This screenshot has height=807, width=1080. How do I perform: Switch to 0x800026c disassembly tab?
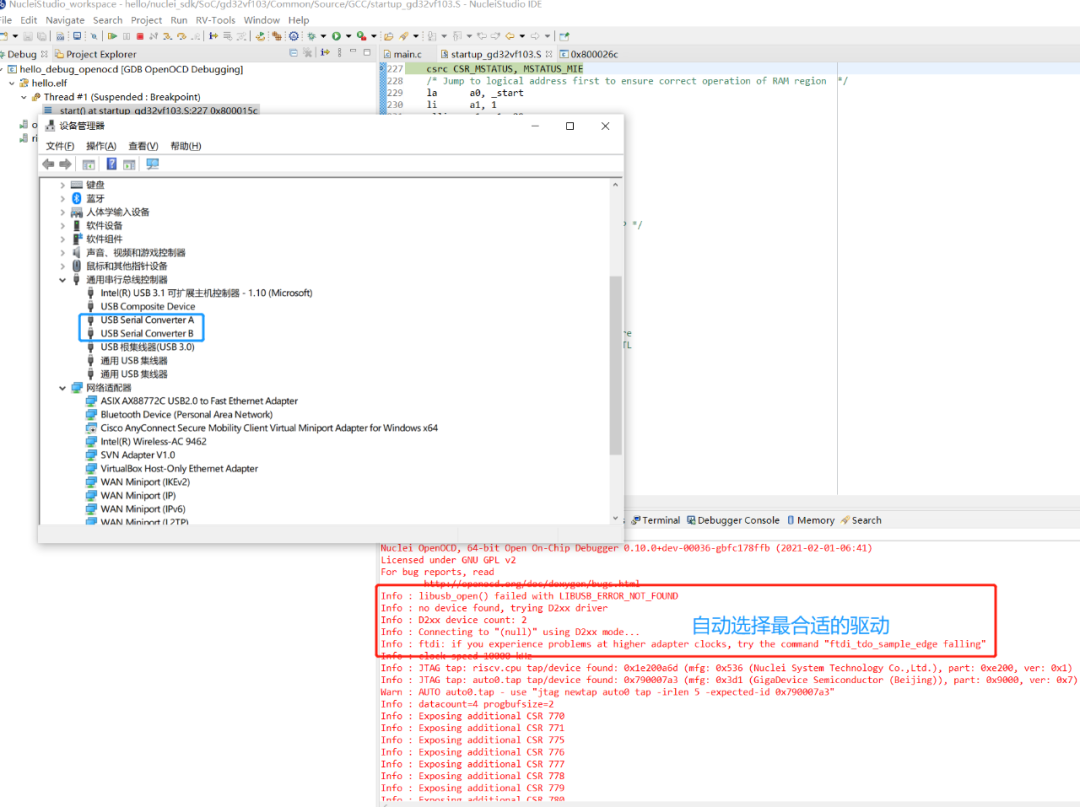pos(589,54)
